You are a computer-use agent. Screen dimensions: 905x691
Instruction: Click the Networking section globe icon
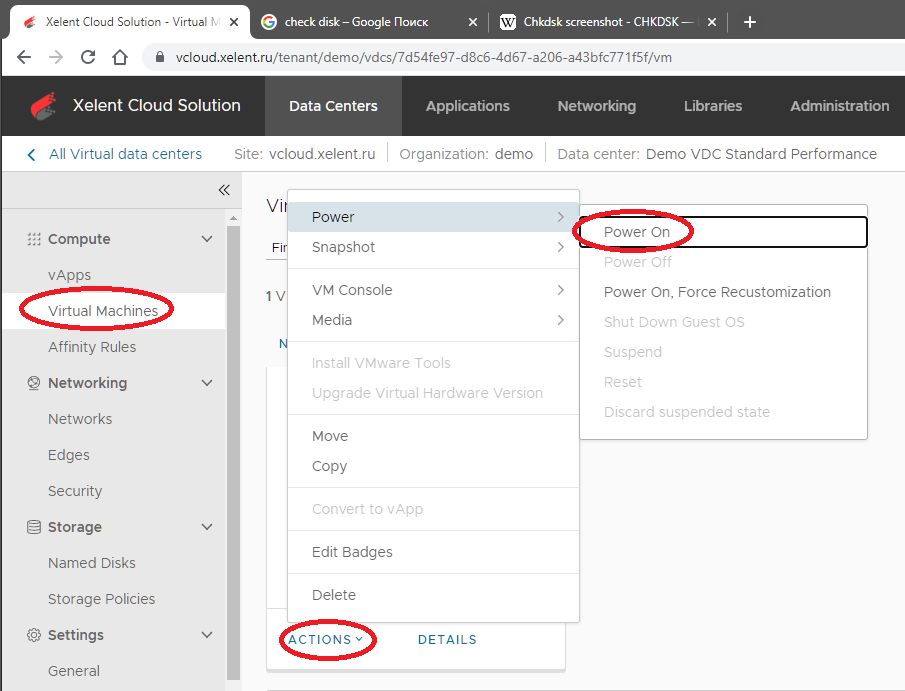click(34, 383)
